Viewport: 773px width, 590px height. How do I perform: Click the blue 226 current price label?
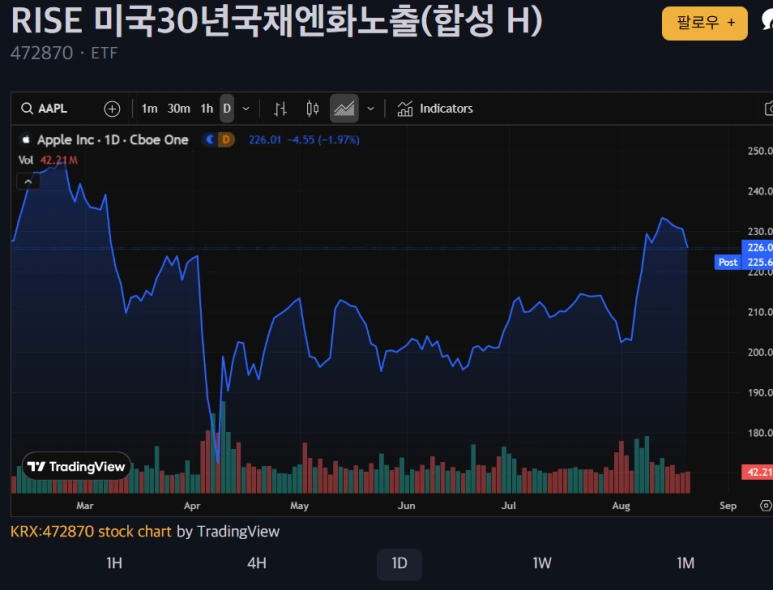[x=758, y=247]
